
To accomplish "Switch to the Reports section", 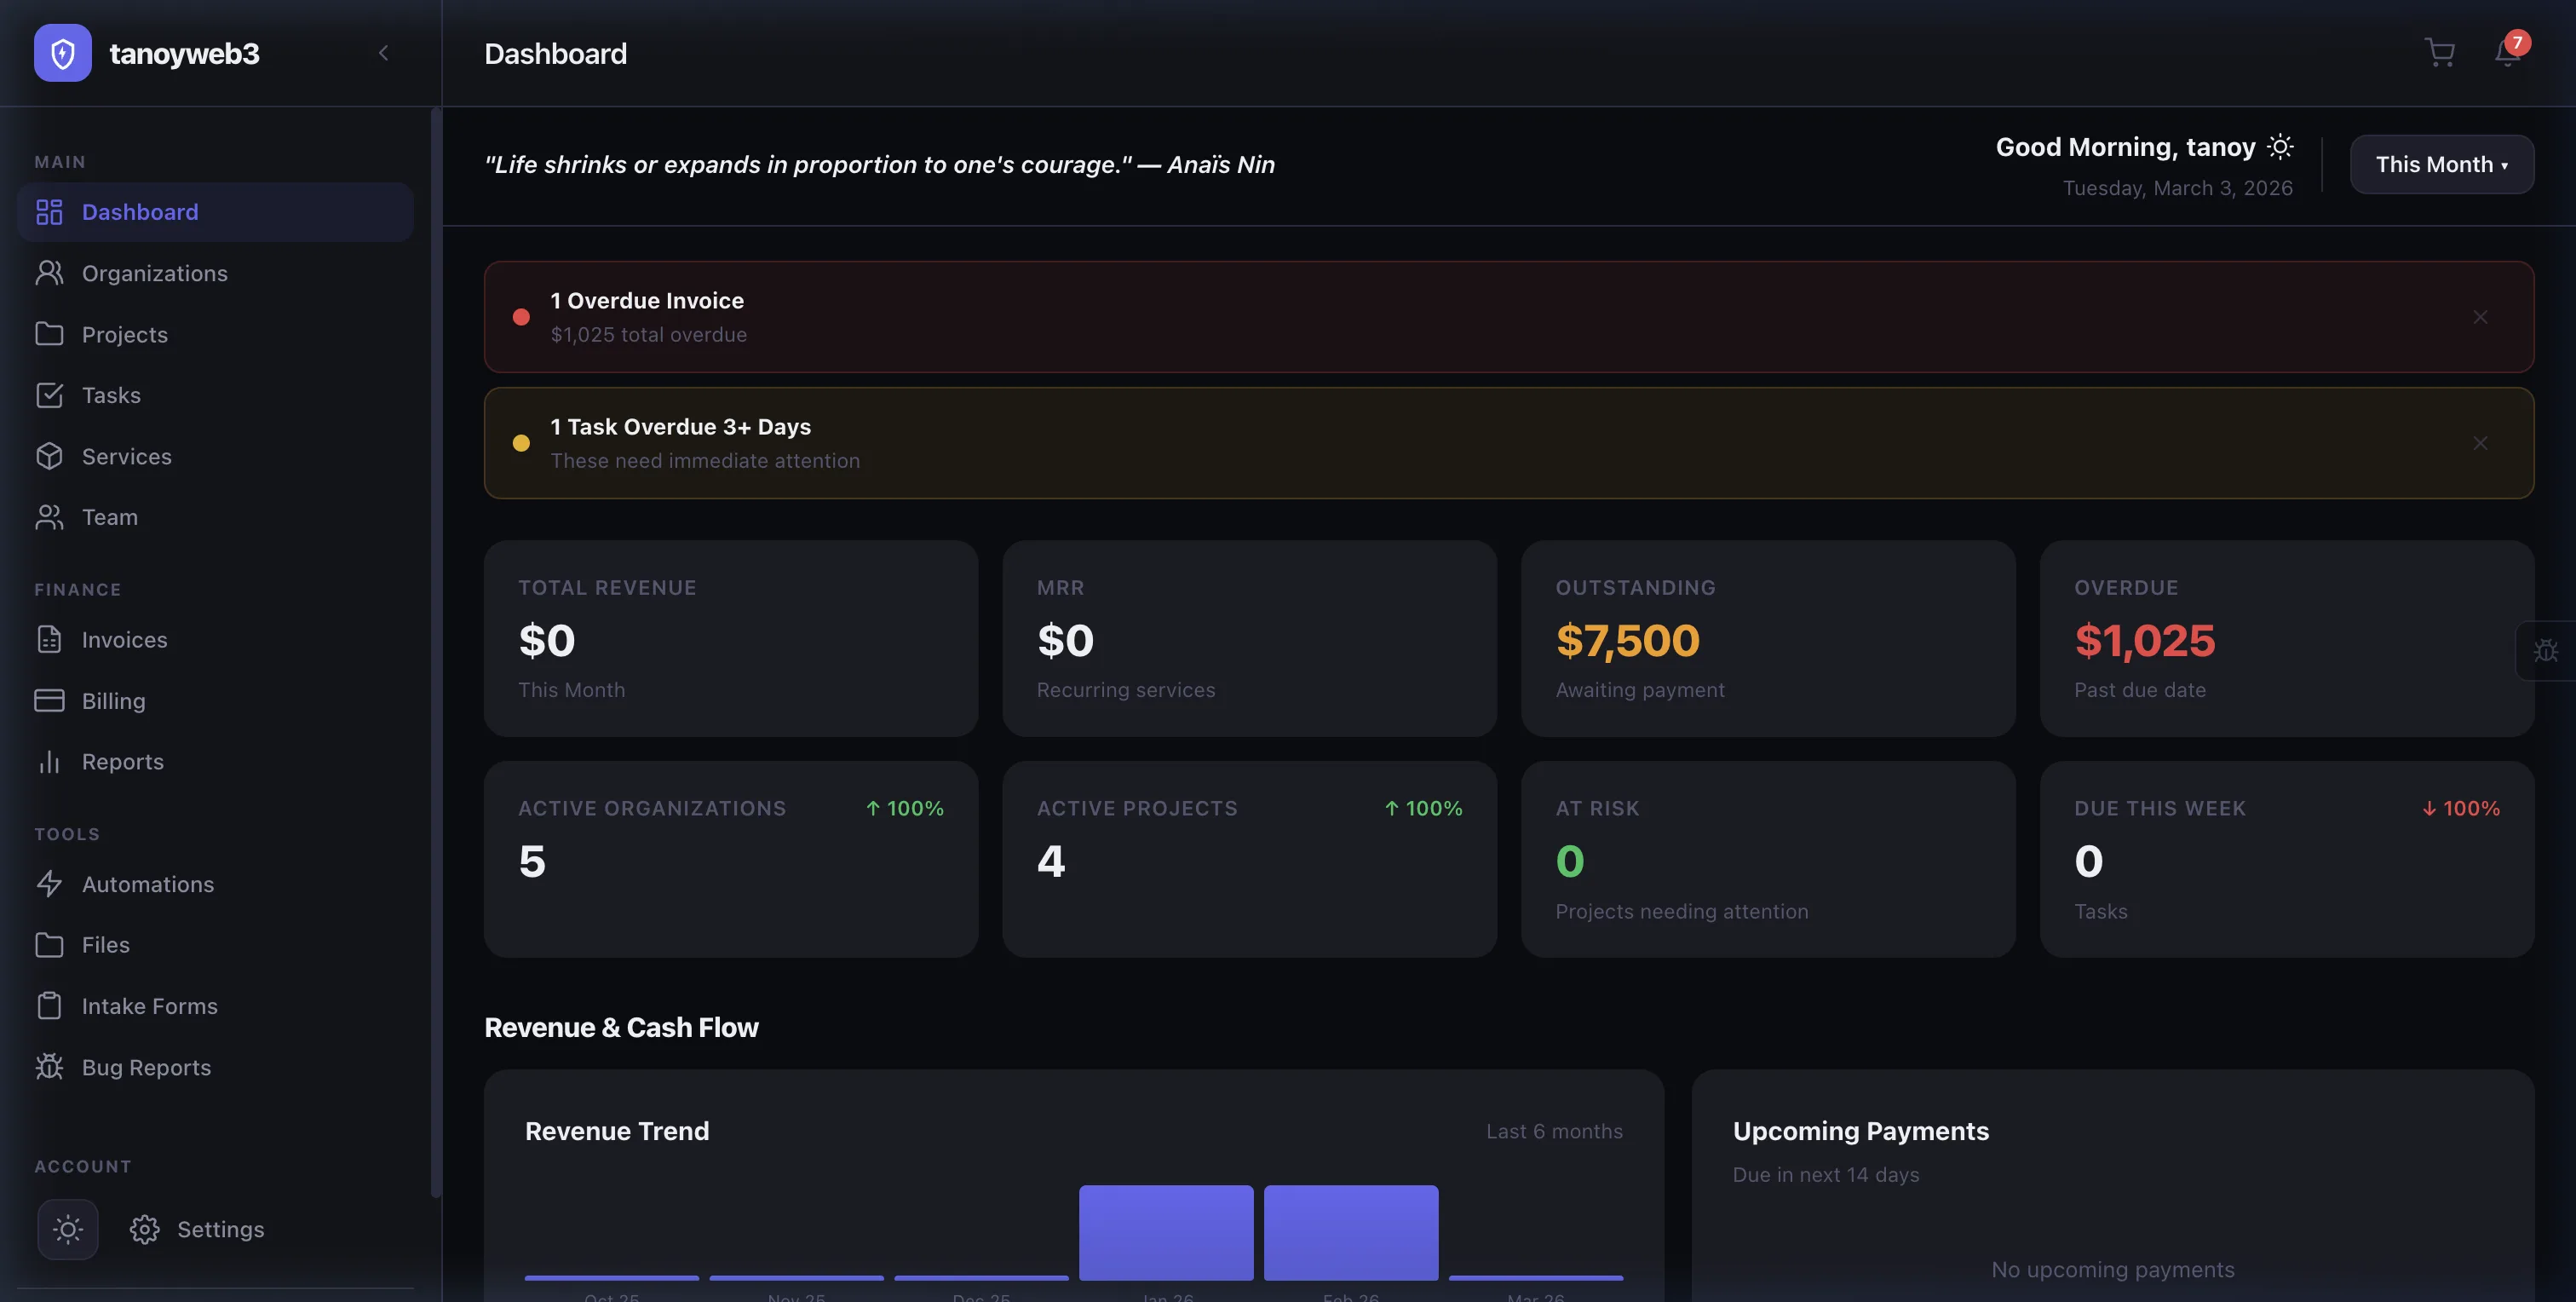I will tap(122, 761).
